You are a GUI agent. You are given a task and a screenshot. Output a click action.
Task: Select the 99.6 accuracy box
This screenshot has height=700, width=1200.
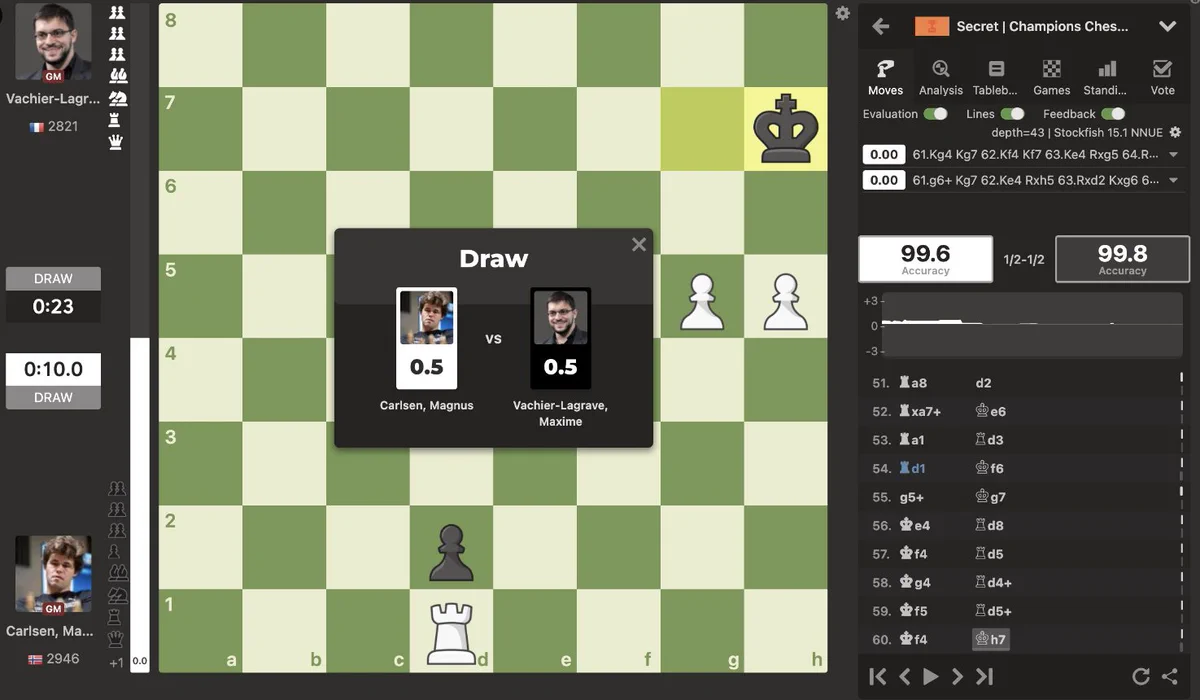pyautogui.click(x=925, y=259)
